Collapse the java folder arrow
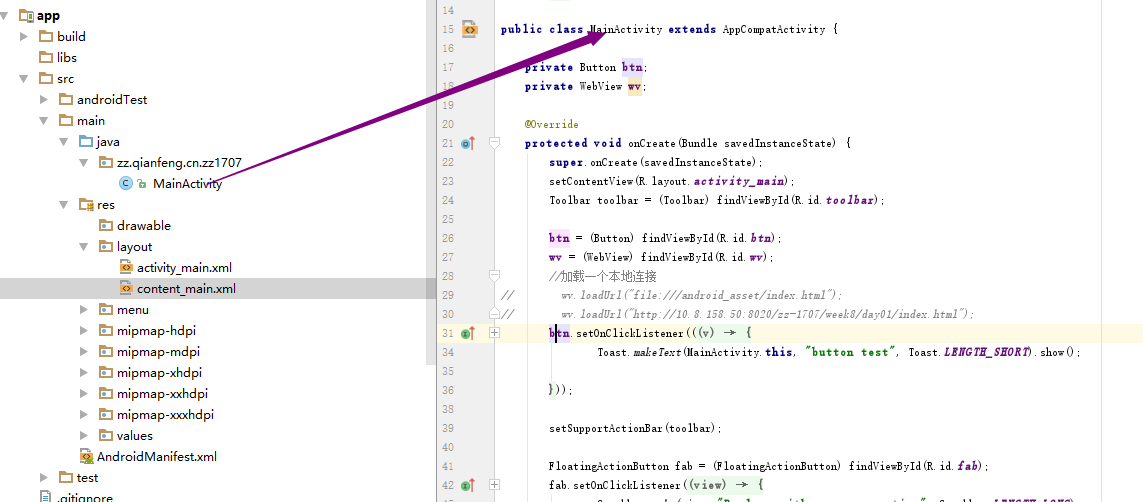This screenshot has width=1143, height=502. 64,142
